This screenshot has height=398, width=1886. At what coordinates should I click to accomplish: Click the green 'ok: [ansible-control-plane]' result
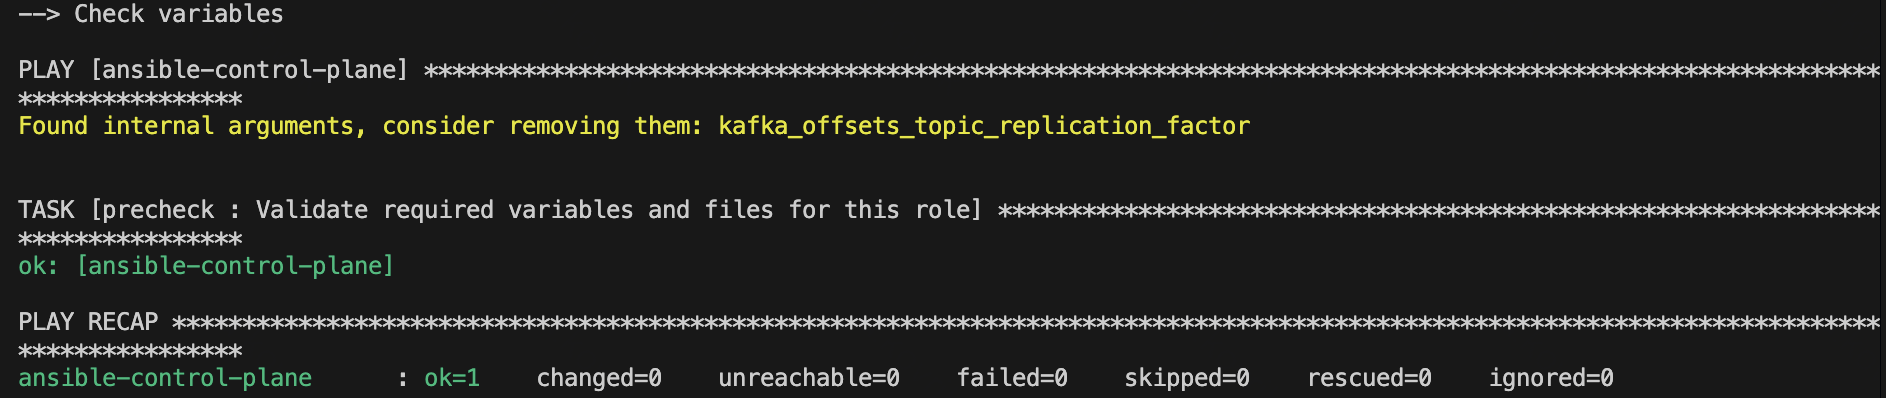click(206, 266)
